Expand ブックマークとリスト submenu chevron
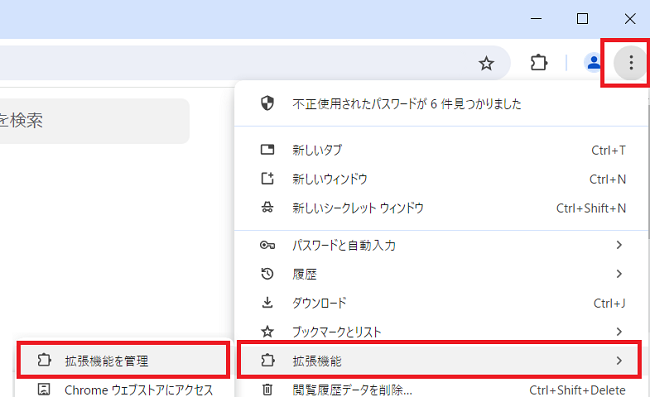The height and width of the screenshot is (397, 650). click(619, 332)
